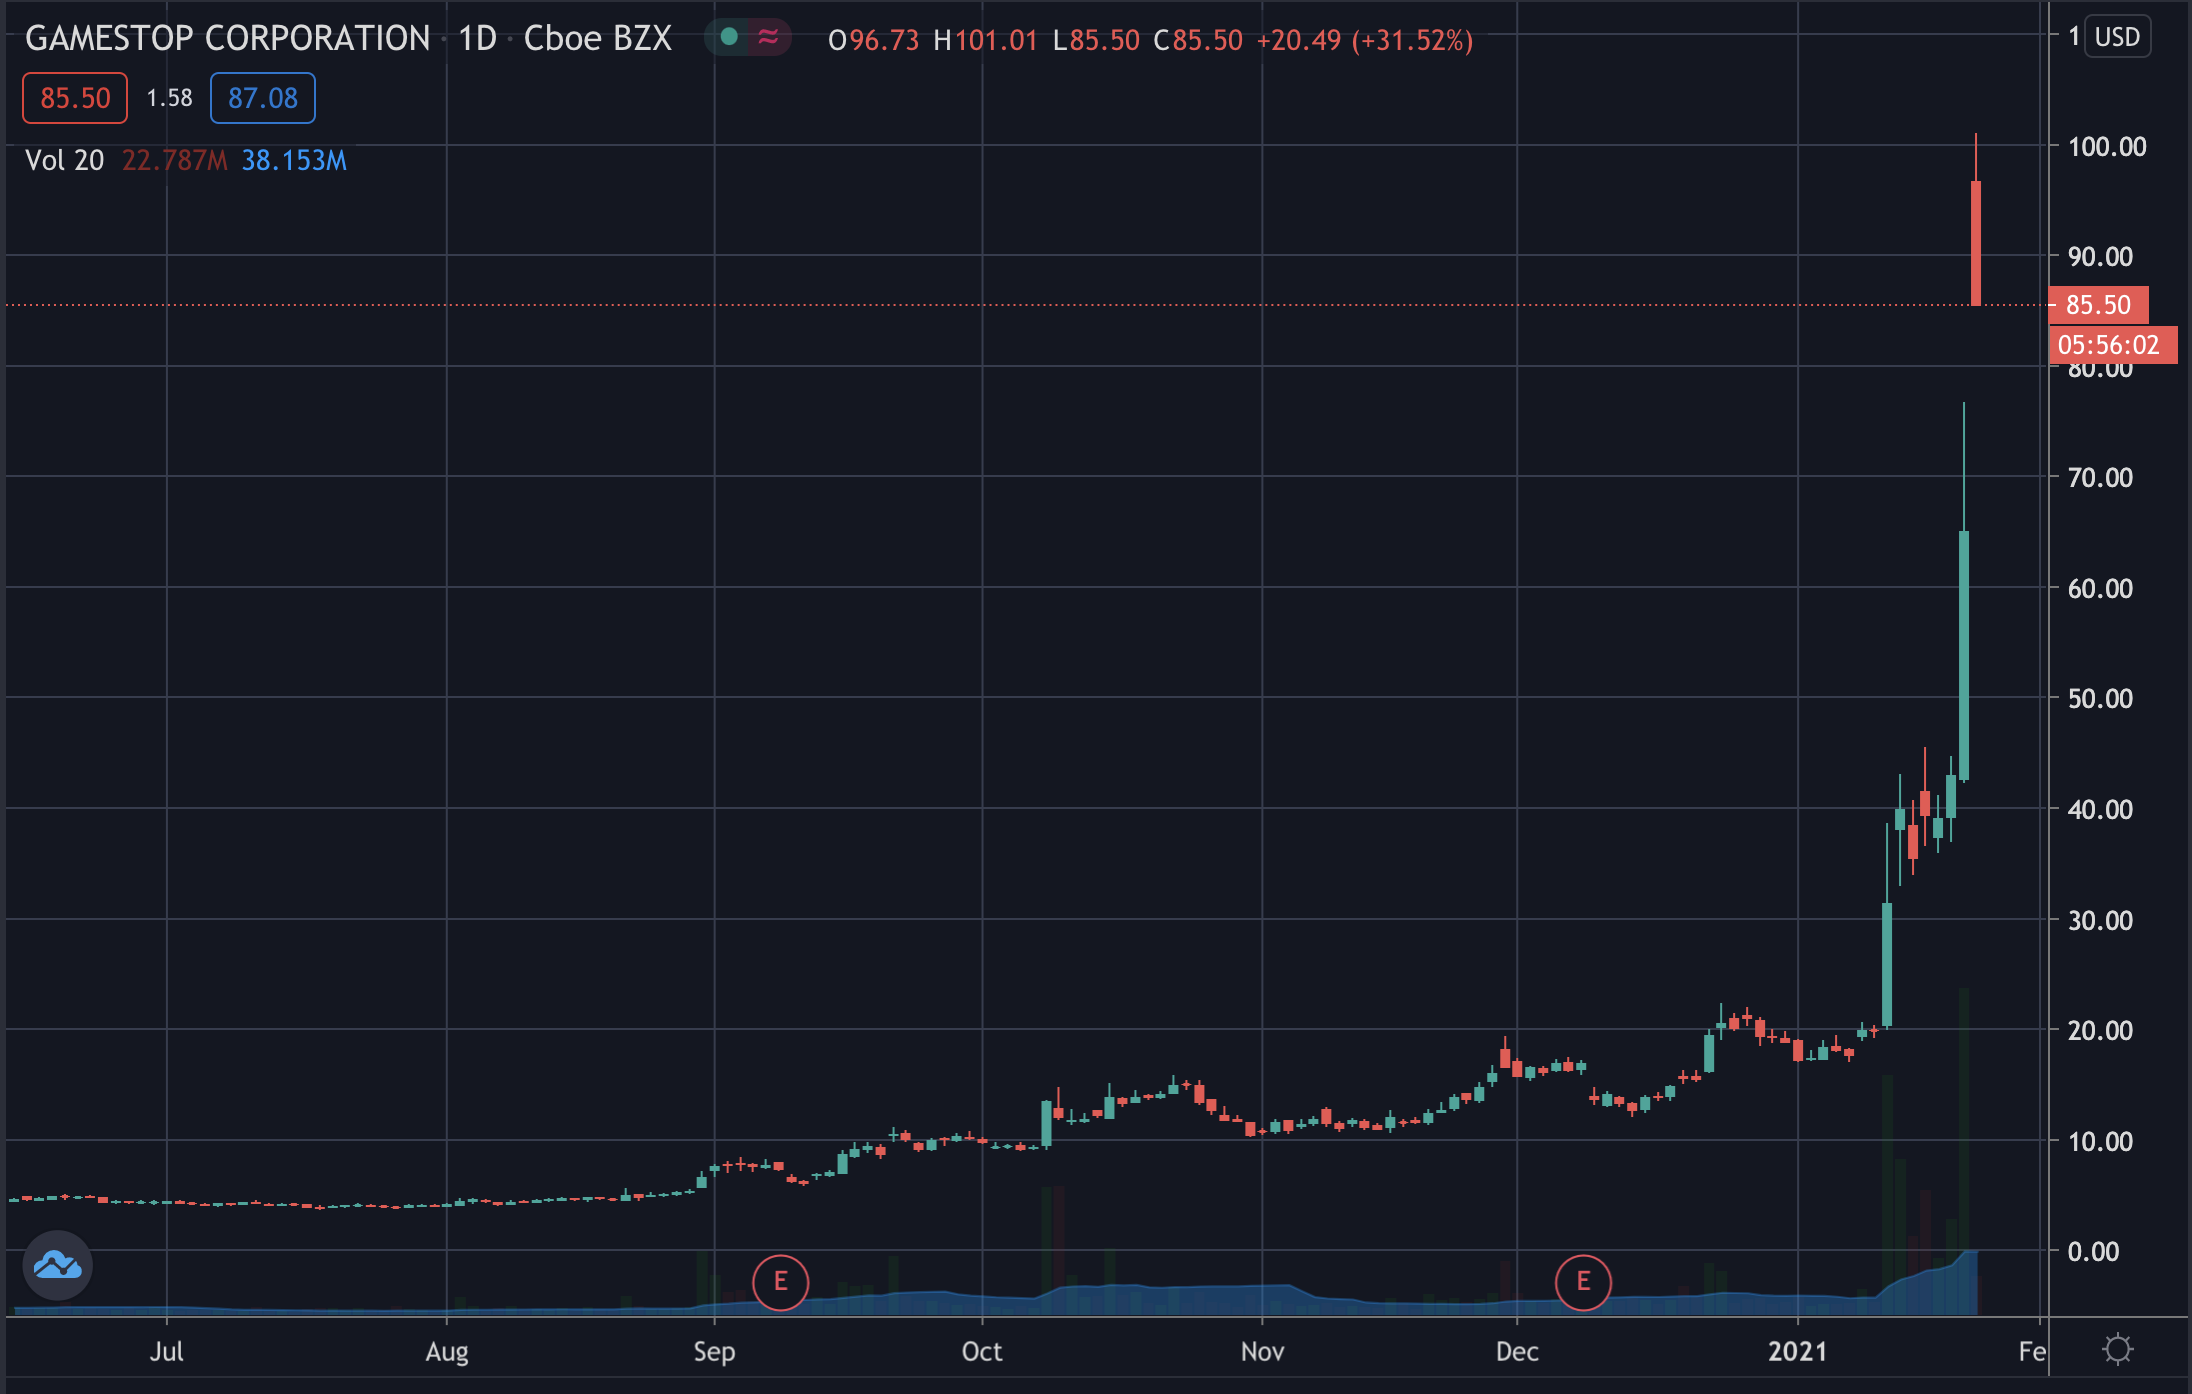Click the 20.00 price axis label
This screenshot has height=1394, width=2192.
coord(2100,1031)
